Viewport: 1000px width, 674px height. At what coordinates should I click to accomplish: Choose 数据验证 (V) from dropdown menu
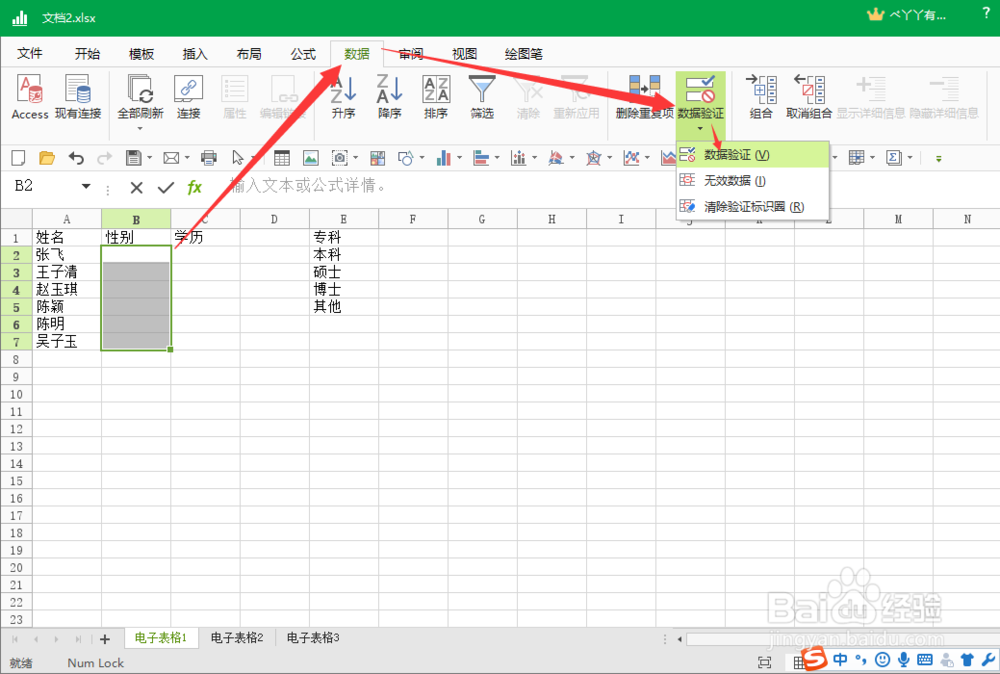tap(753, 155)
